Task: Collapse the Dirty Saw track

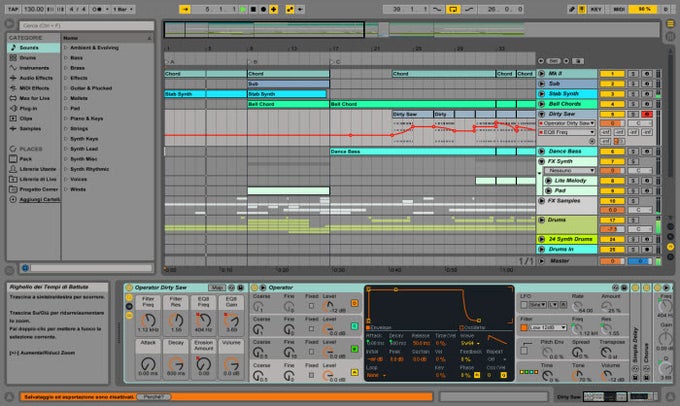Action: (541, 114)
